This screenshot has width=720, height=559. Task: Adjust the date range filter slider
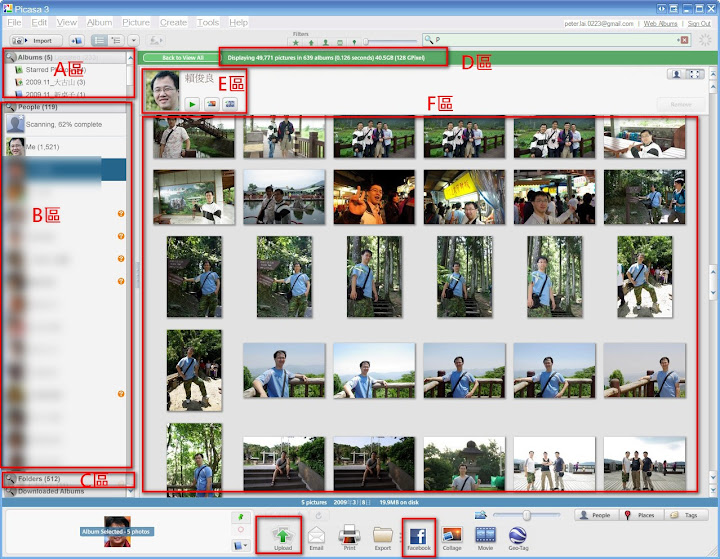[366, 42]
